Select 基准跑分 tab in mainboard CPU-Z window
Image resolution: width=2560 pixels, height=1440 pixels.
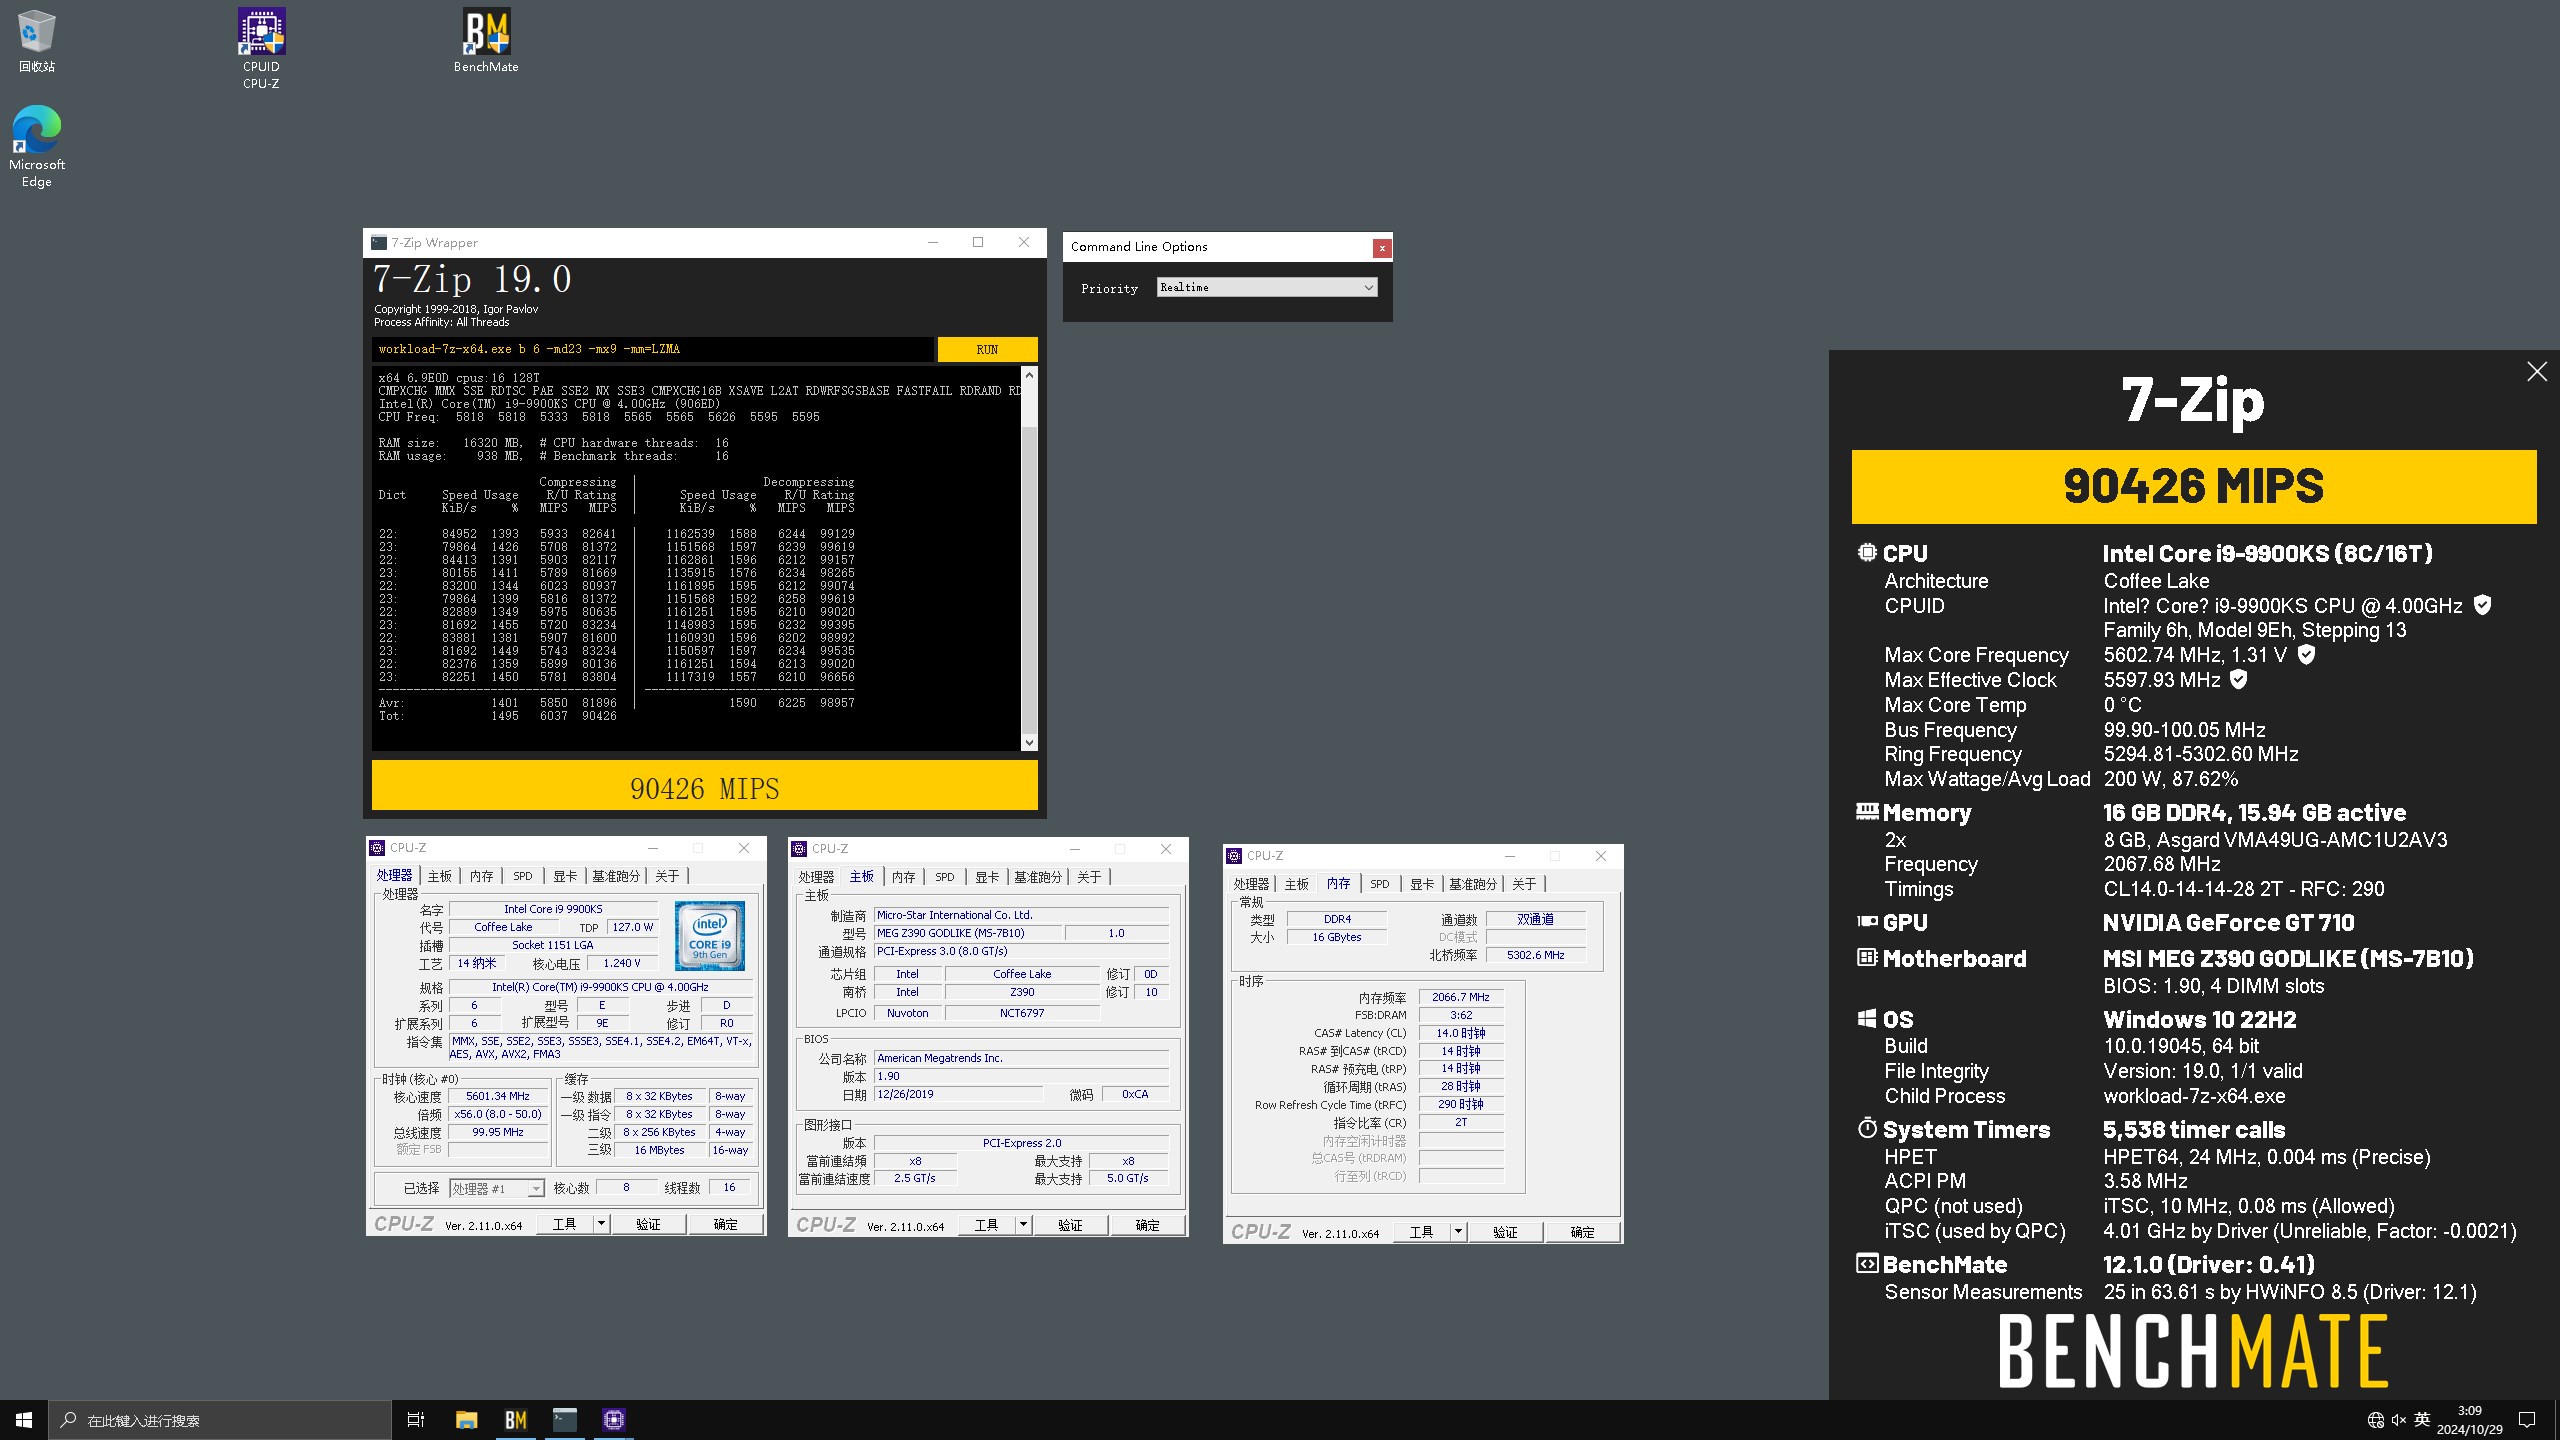[x=1037, y=877]
